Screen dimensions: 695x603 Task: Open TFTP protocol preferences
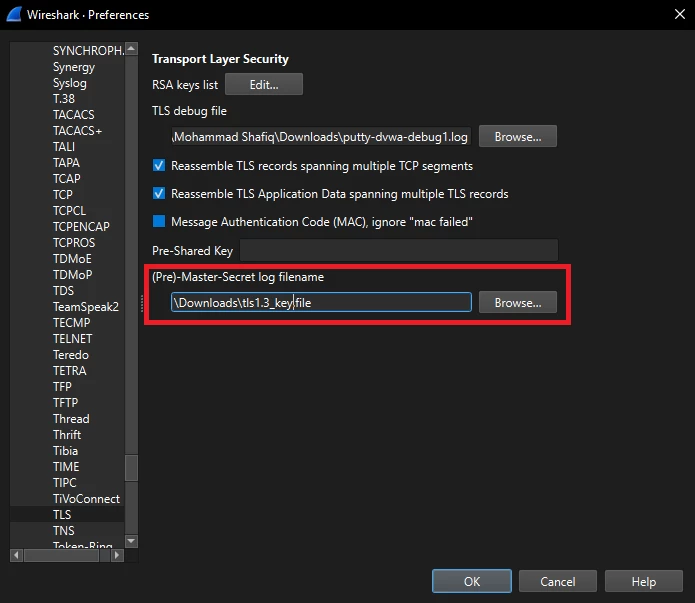pyautogui.click(x=65, y=403)
